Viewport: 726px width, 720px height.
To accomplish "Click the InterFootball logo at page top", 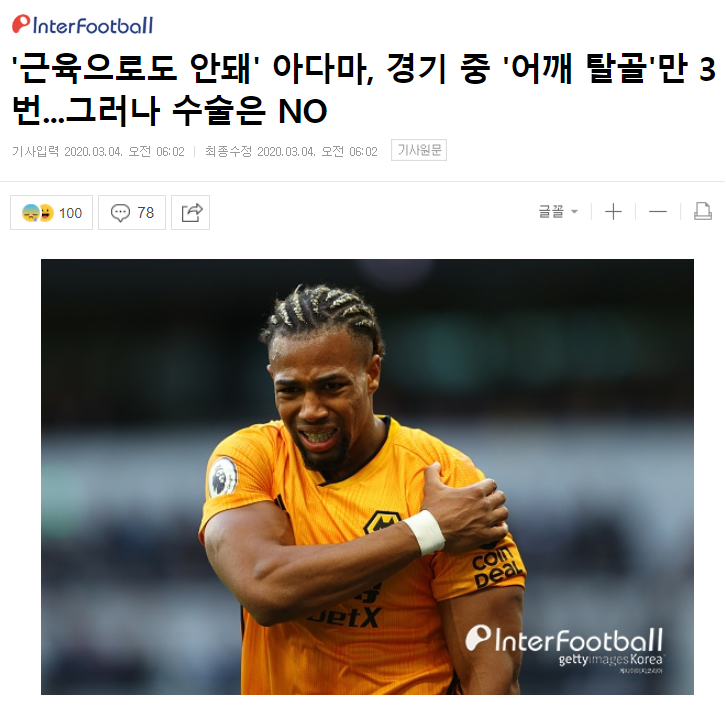I will point(82,25).
